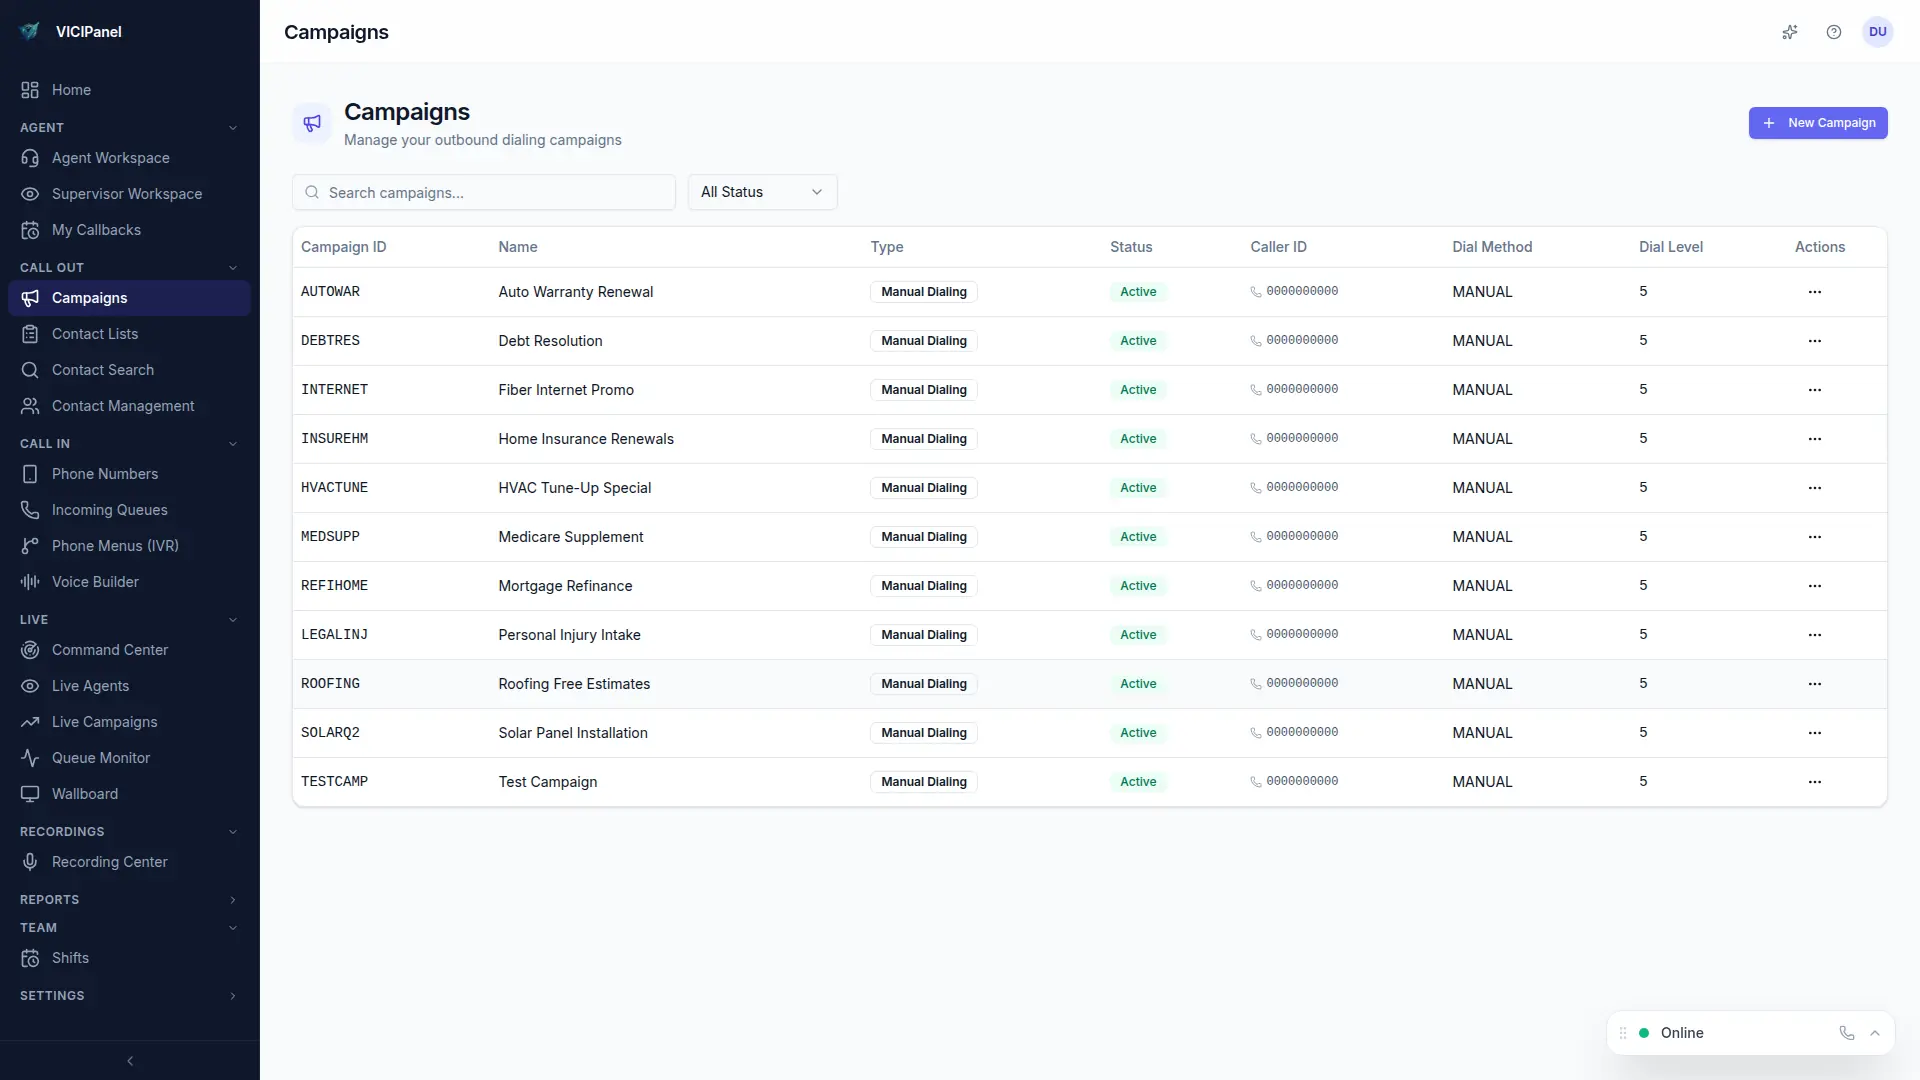Click the Online status indicator dot
This screenshot has height=1080, width=1920.
point(1642,1033)
